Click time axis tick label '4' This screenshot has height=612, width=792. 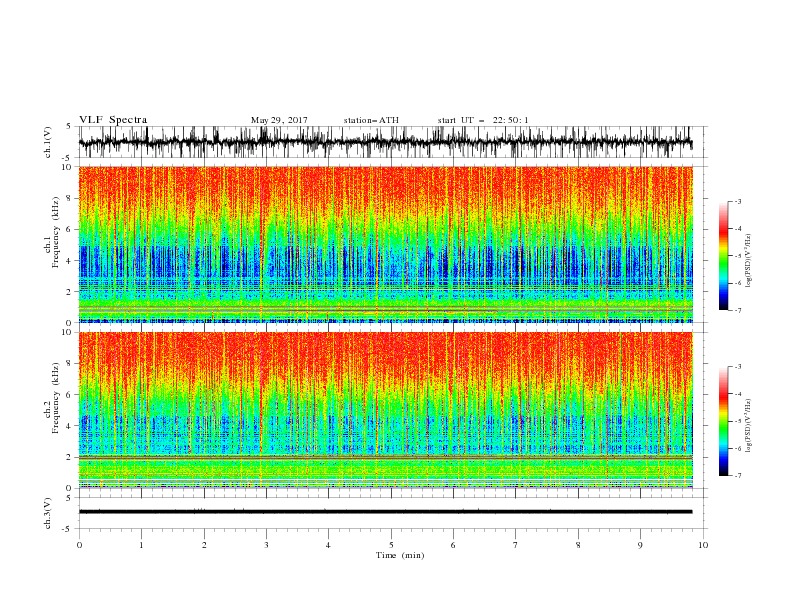click(328, 545)
